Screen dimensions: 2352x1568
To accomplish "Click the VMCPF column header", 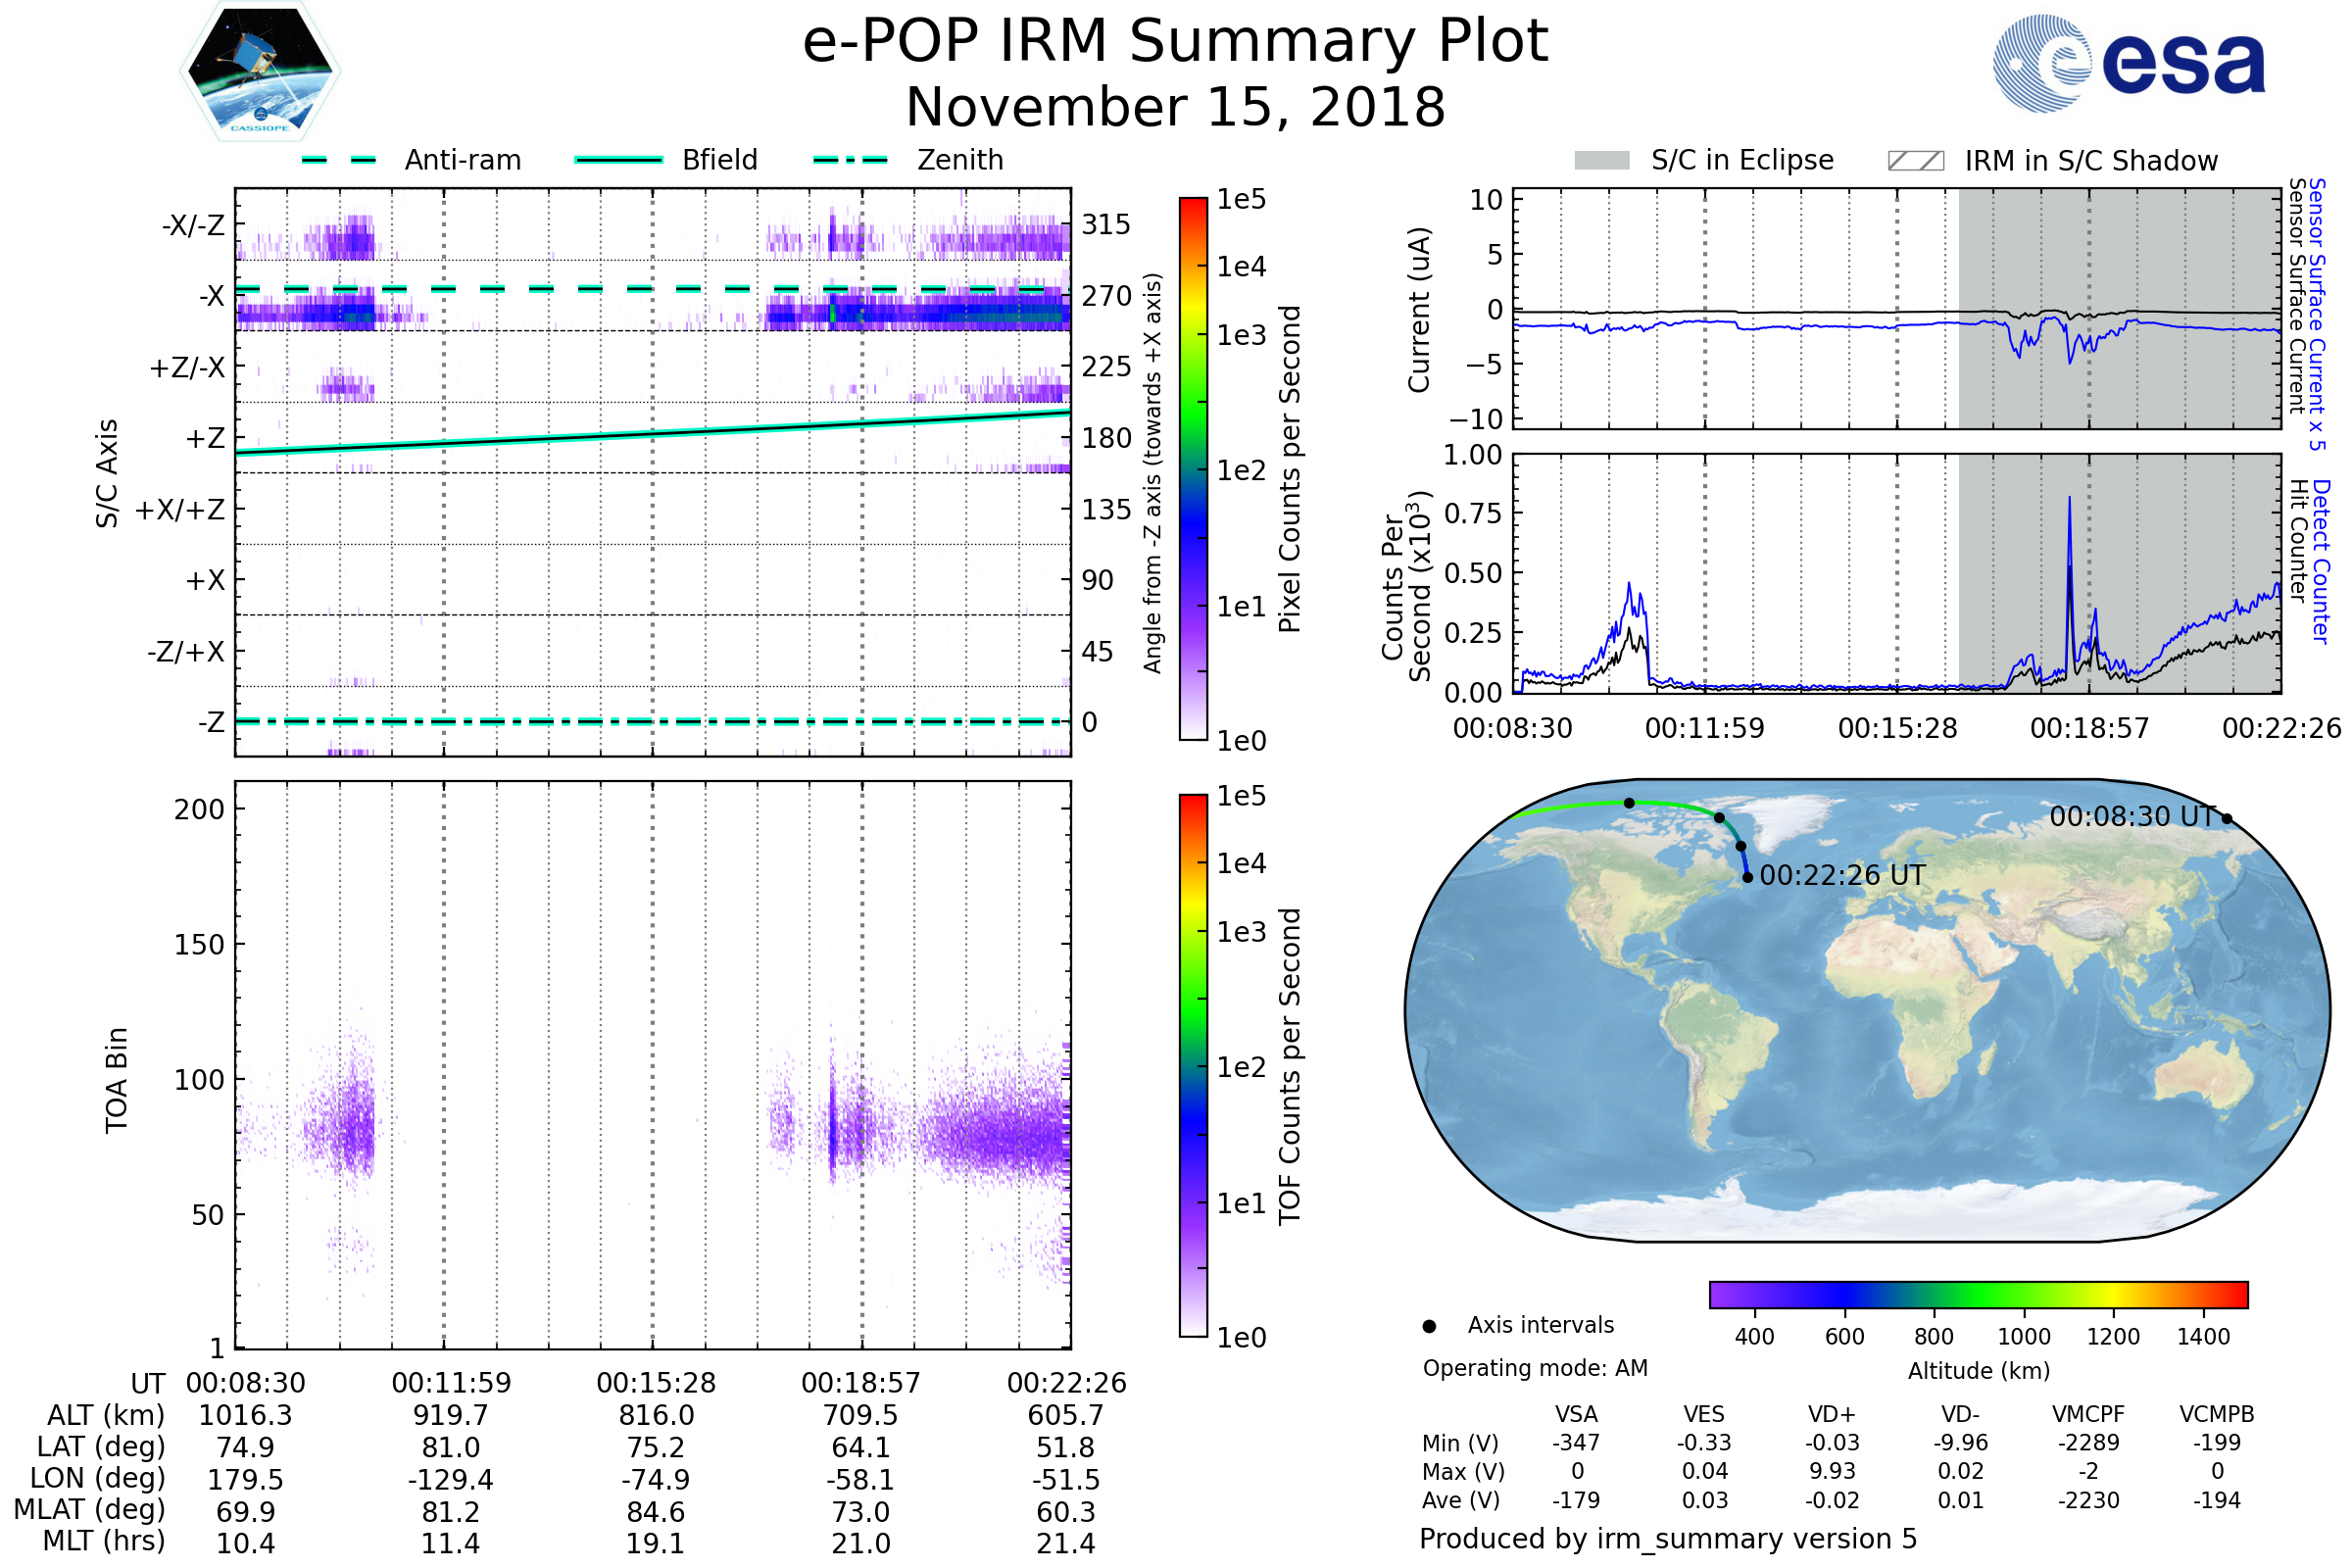I will 2088,1414.
